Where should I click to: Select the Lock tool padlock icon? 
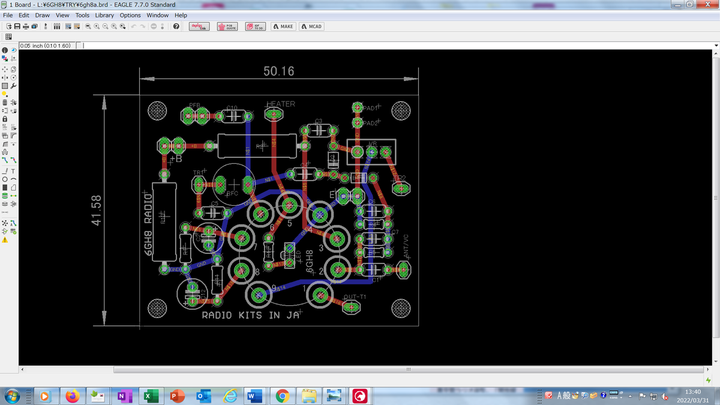coord(5,119)
